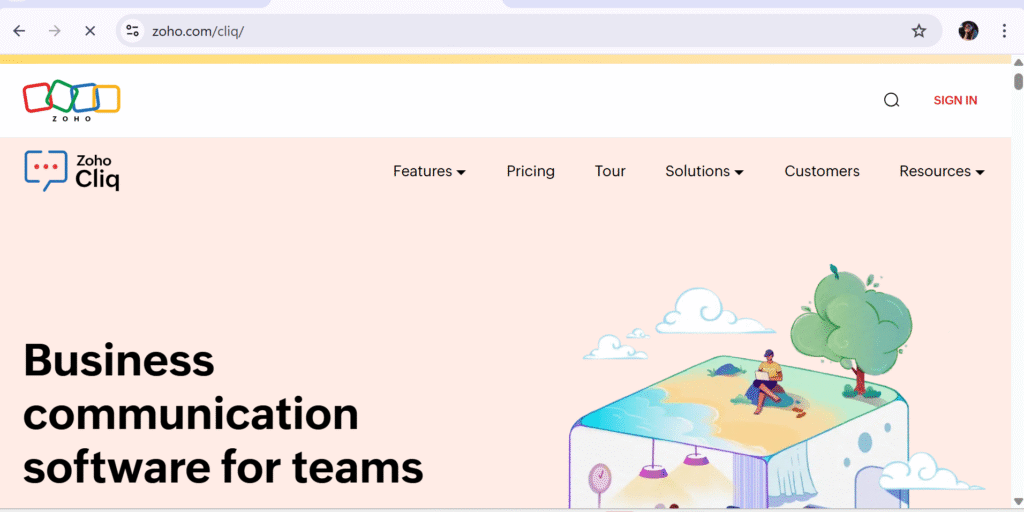
Task: Go back using the browser back arrow
Action: (19, 31)
